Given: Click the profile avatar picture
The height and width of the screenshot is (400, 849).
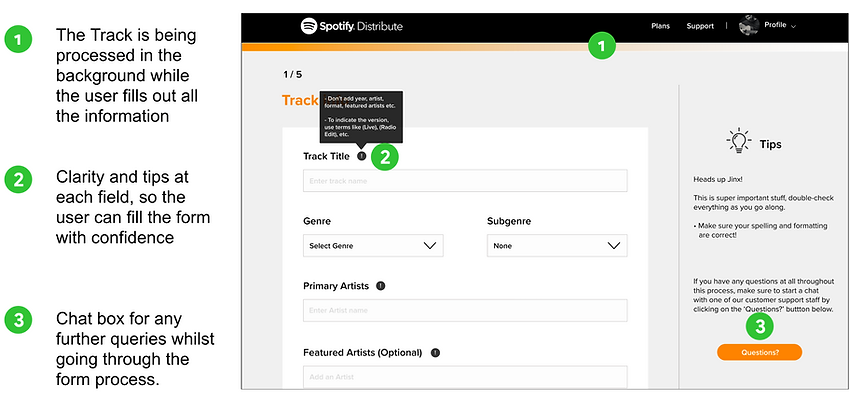Looking at the screenshot, I should point(749,26).
